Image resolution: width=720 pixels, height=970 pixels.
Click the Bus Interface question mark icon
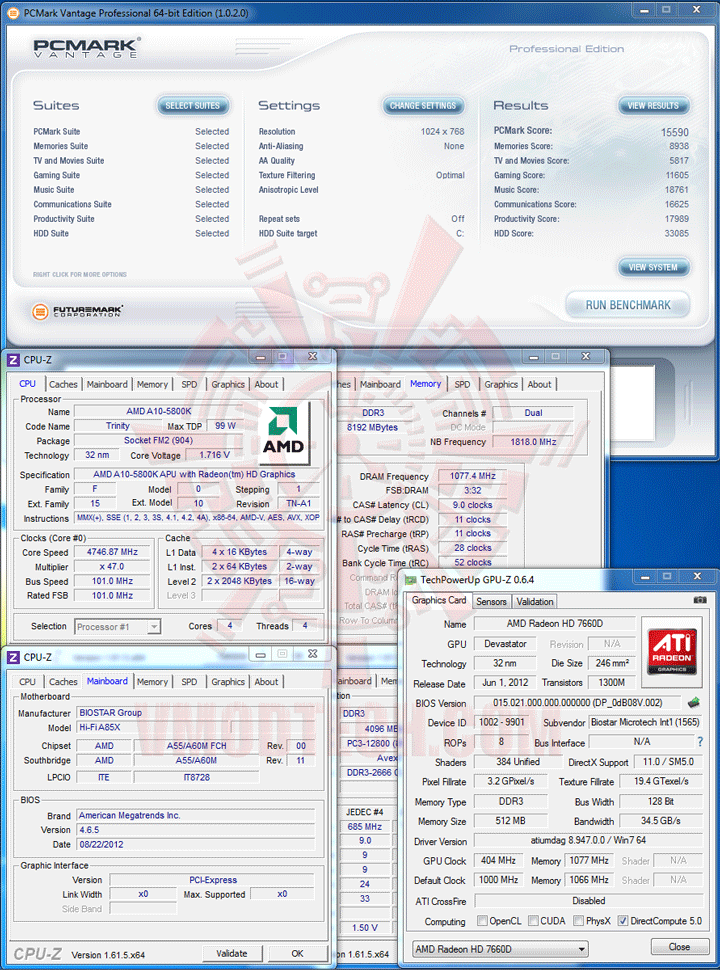click(x=700, y=742)
